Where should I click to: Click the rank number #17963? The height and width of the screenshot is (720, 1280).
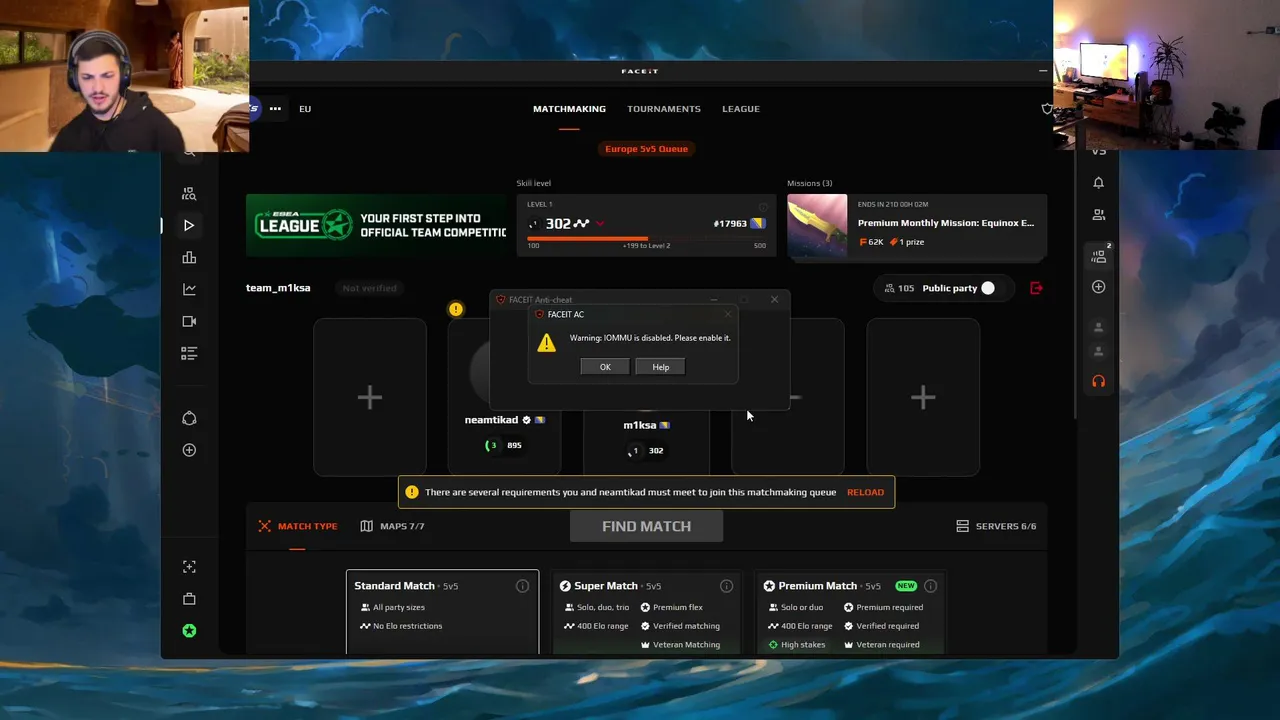coord(730,224)
